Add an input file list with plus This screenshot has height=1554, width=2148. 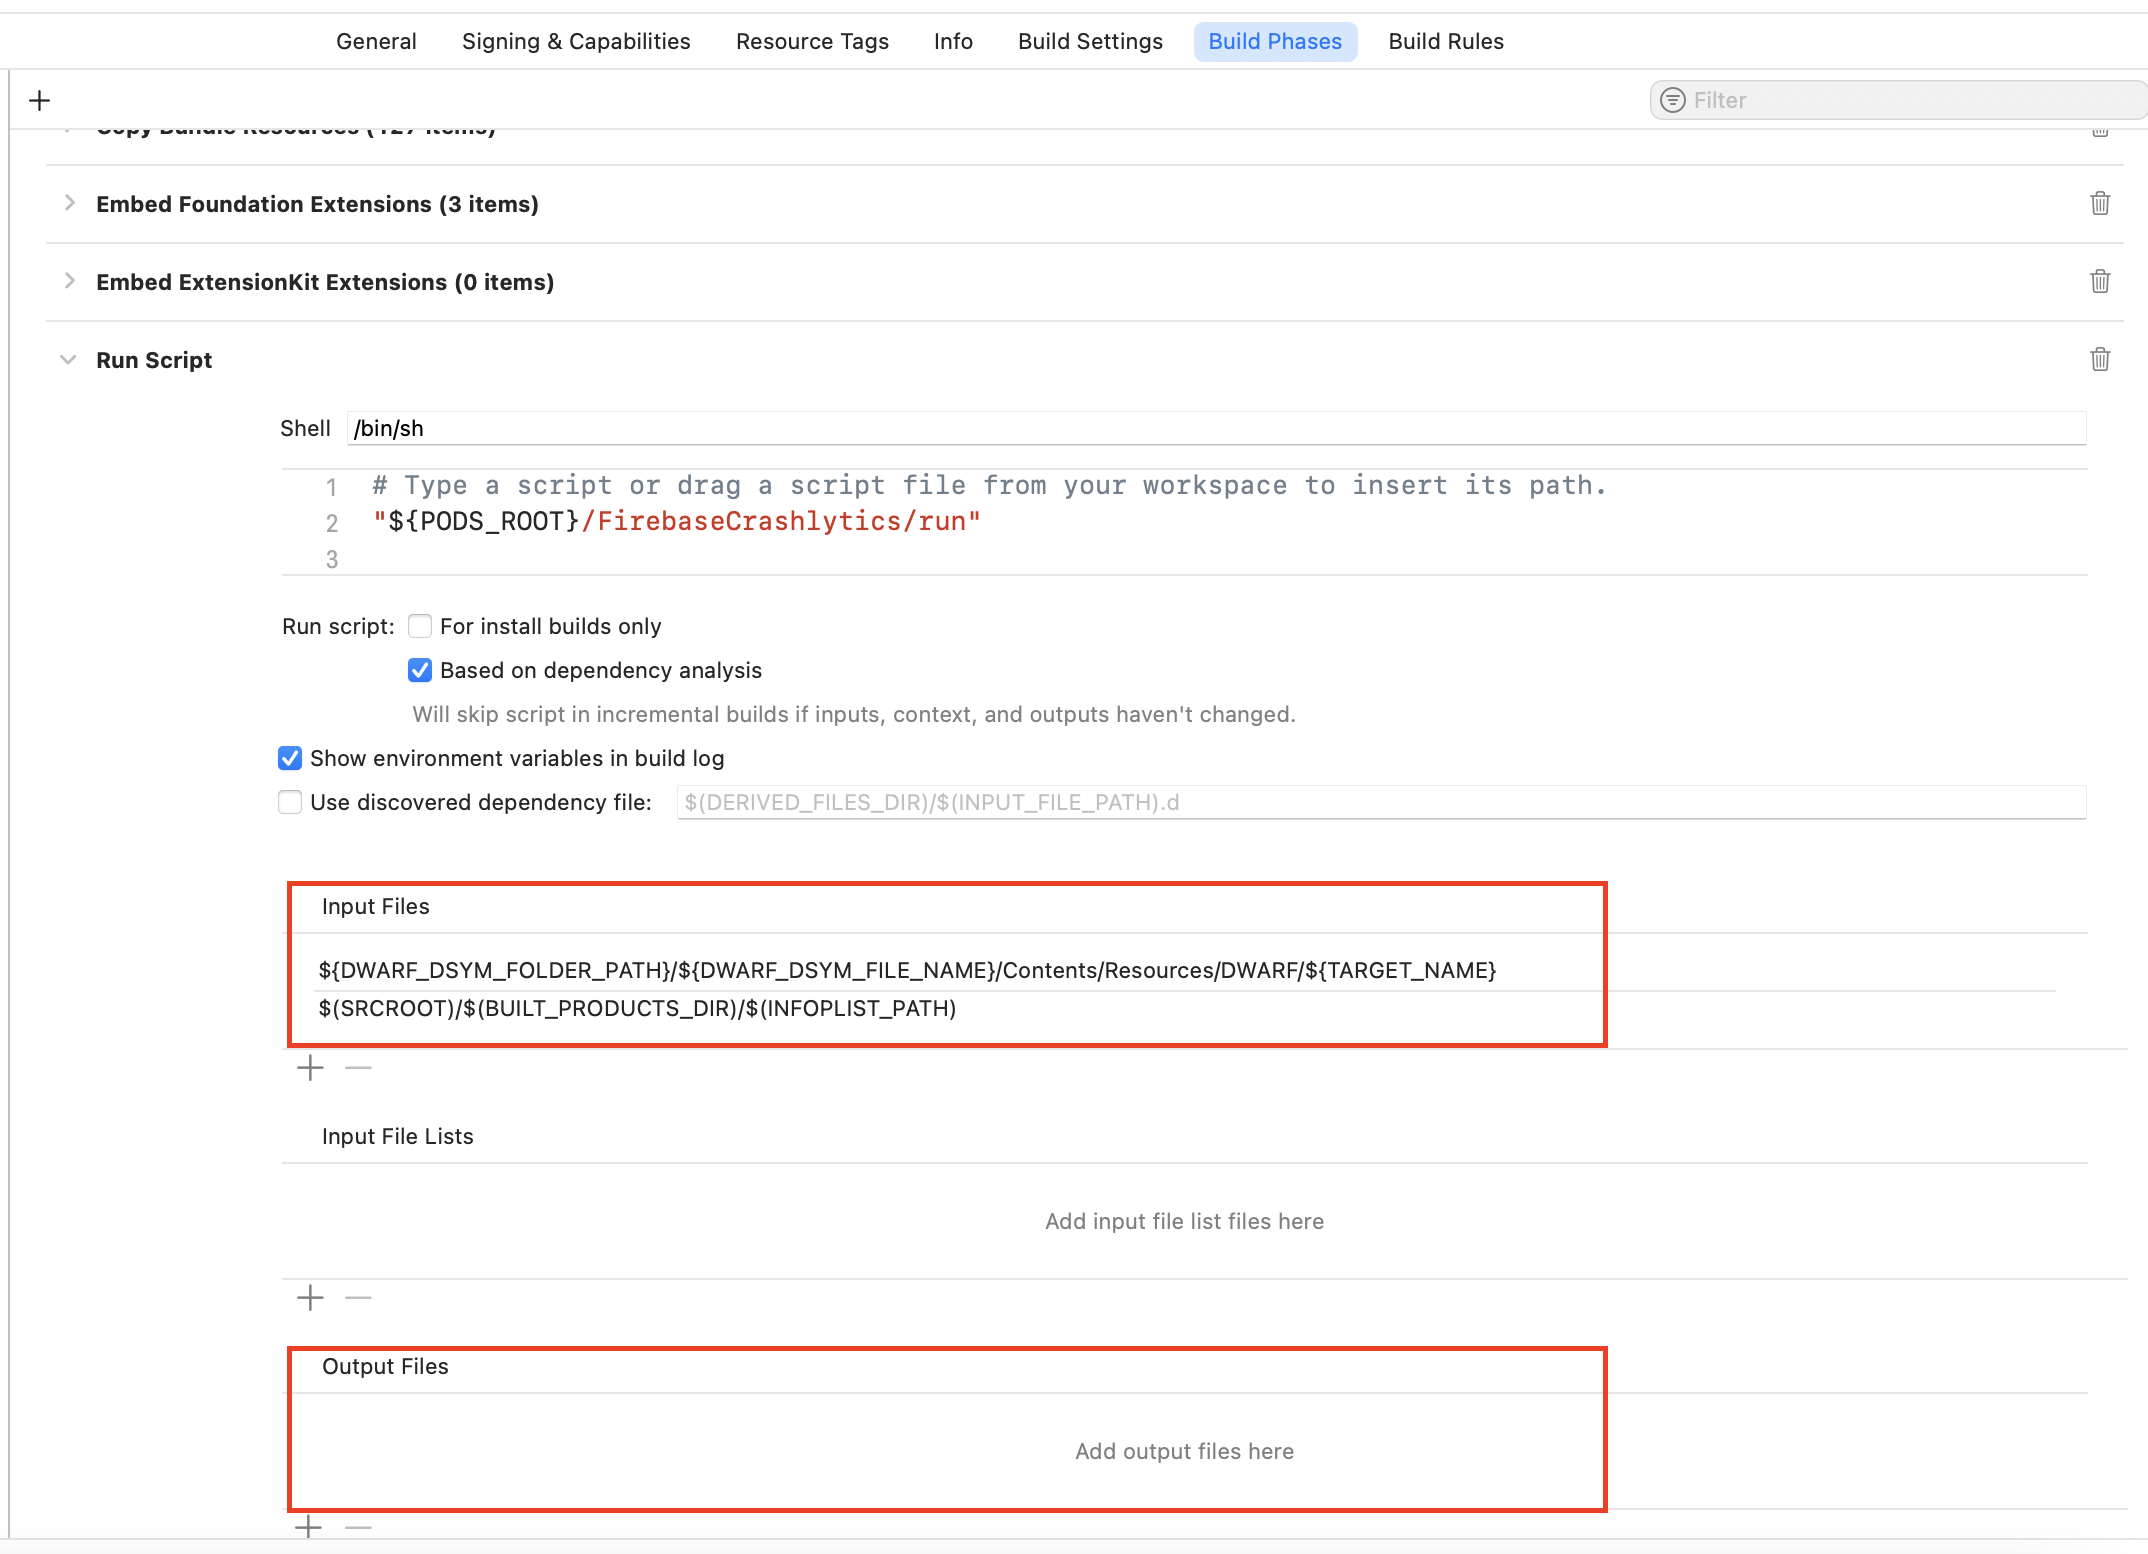coord(310,1298)
